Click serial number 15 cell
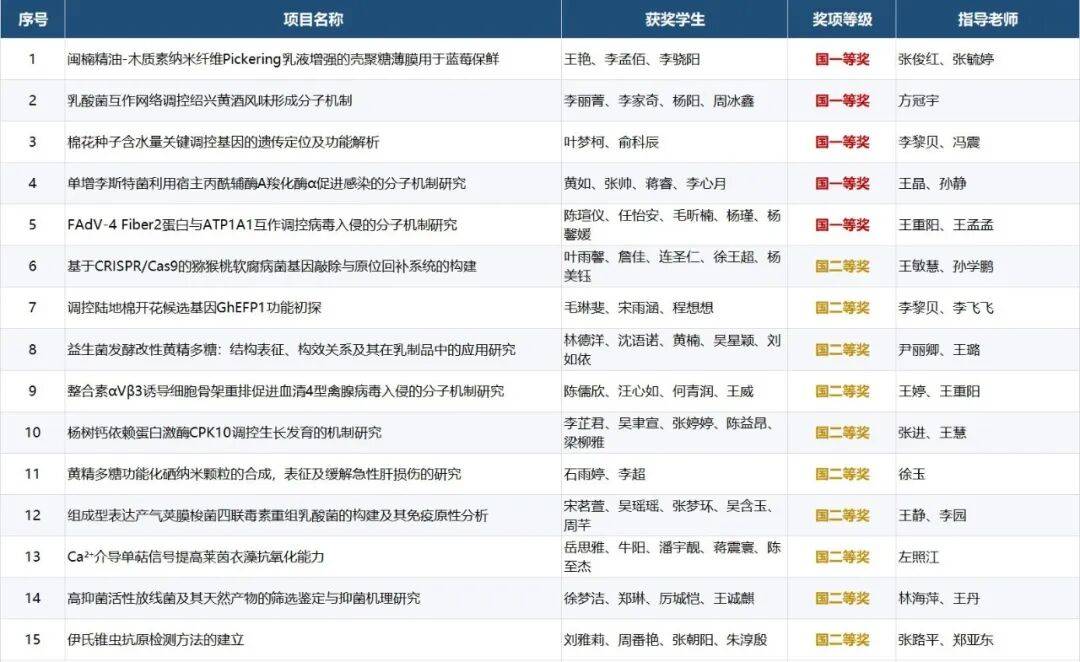1080x662 pixels. pos(32,639)
